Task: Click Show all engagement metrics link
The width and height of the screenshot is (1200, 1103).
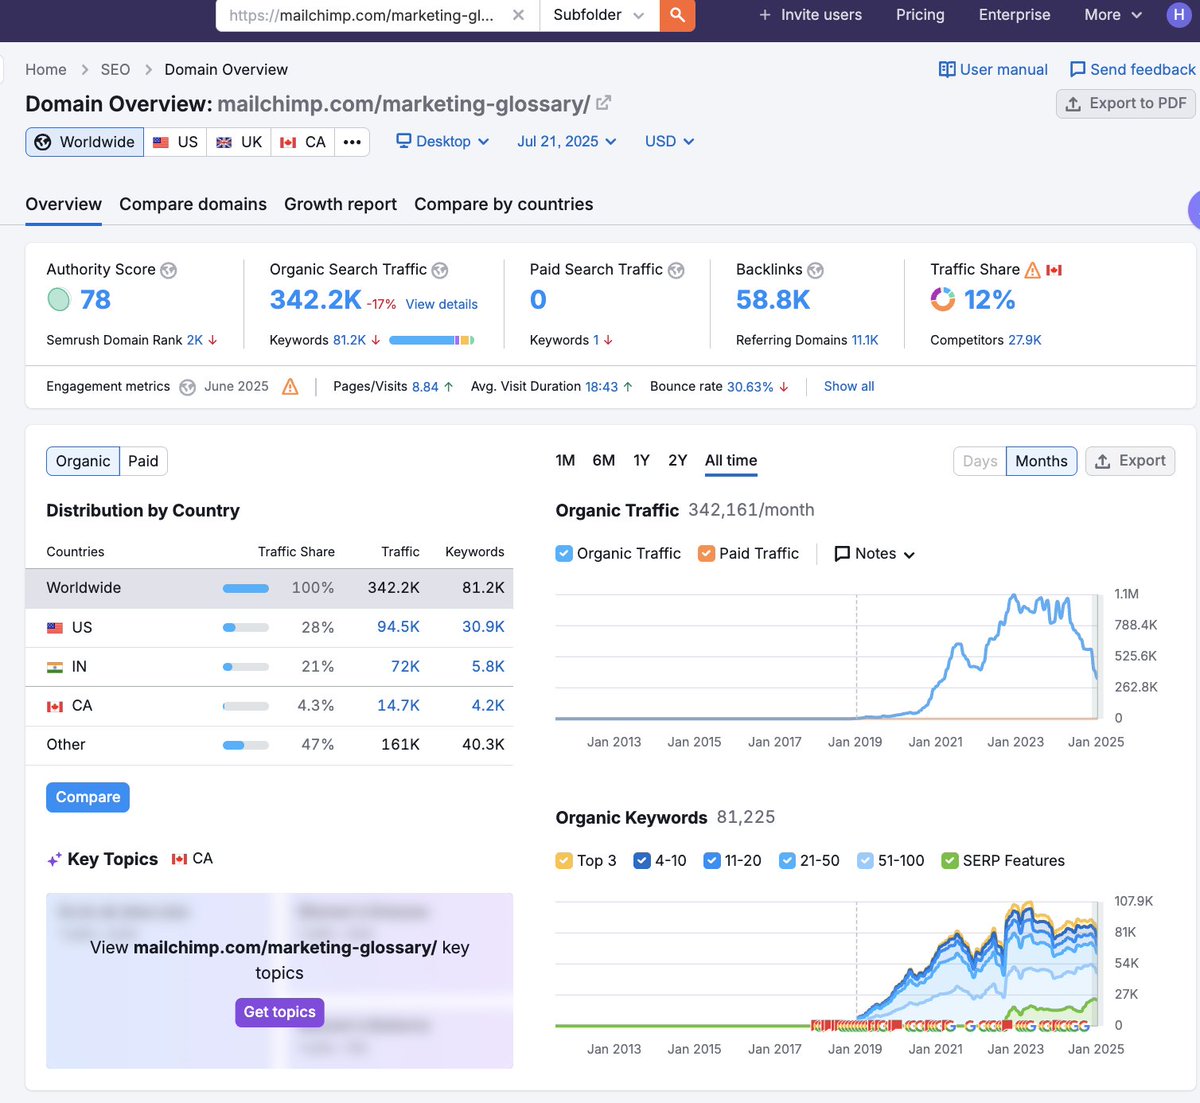Action: [849, 386]
